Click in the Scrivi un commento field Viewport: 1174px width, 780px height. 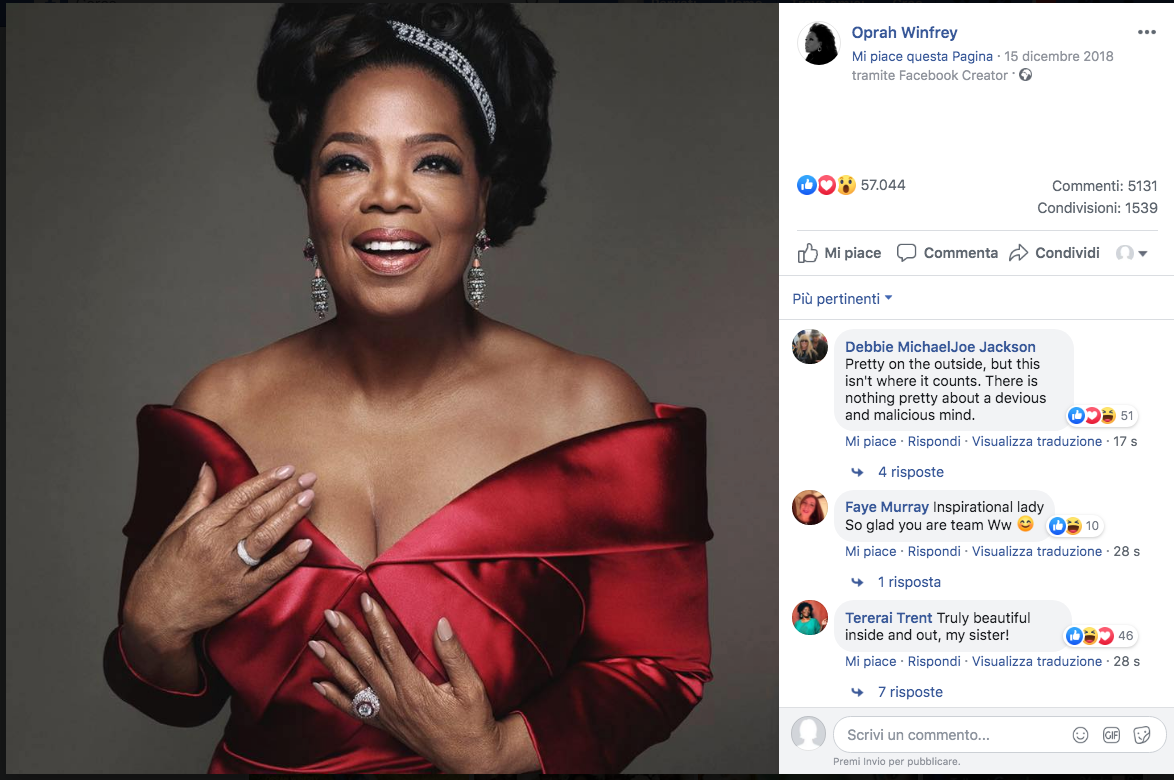(950, 735)
